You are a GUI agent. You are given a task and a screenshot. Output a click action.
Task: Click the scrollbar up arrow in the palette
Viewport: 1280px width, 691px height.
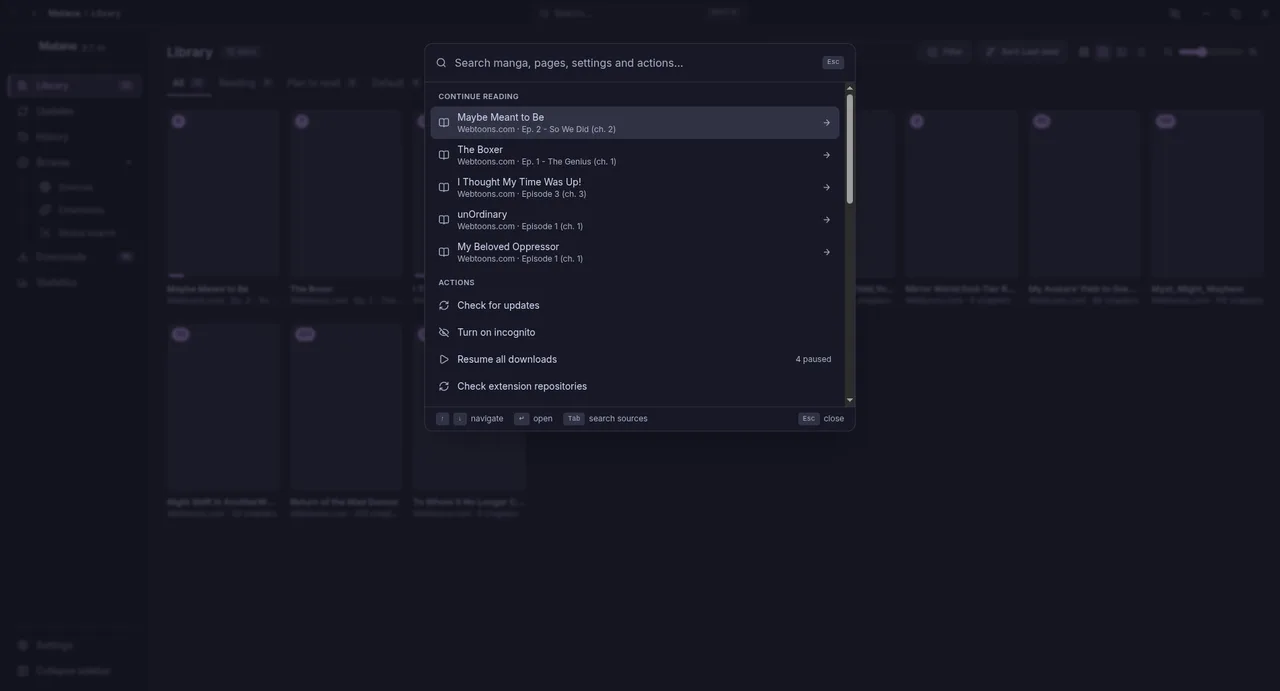850,87
